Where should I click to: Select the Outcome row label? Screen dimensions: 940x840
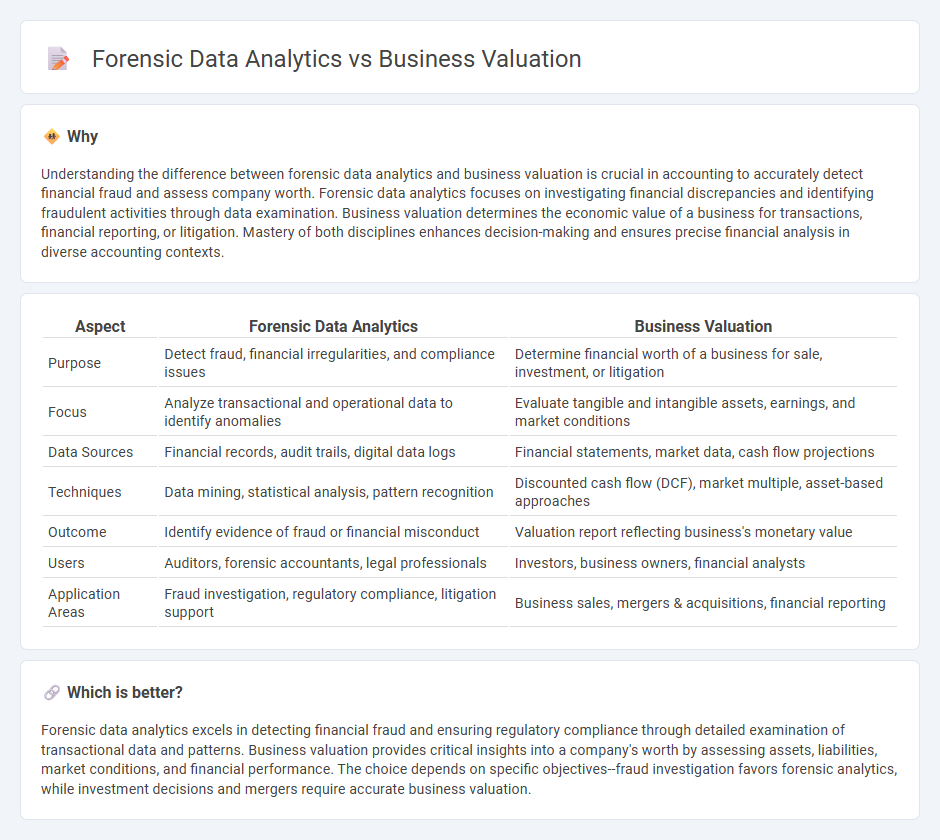(77, 532)
